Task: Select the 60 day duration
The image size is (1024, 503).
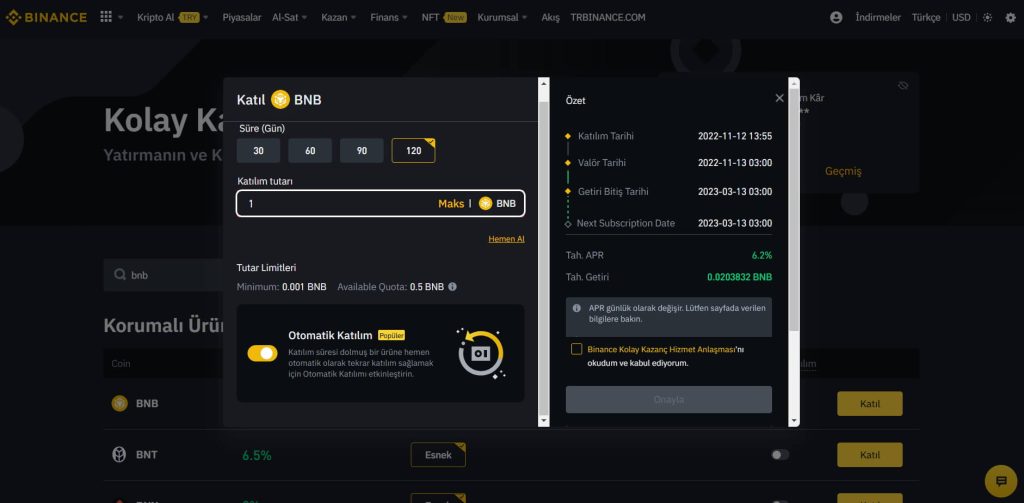Action: pos(310,150)
